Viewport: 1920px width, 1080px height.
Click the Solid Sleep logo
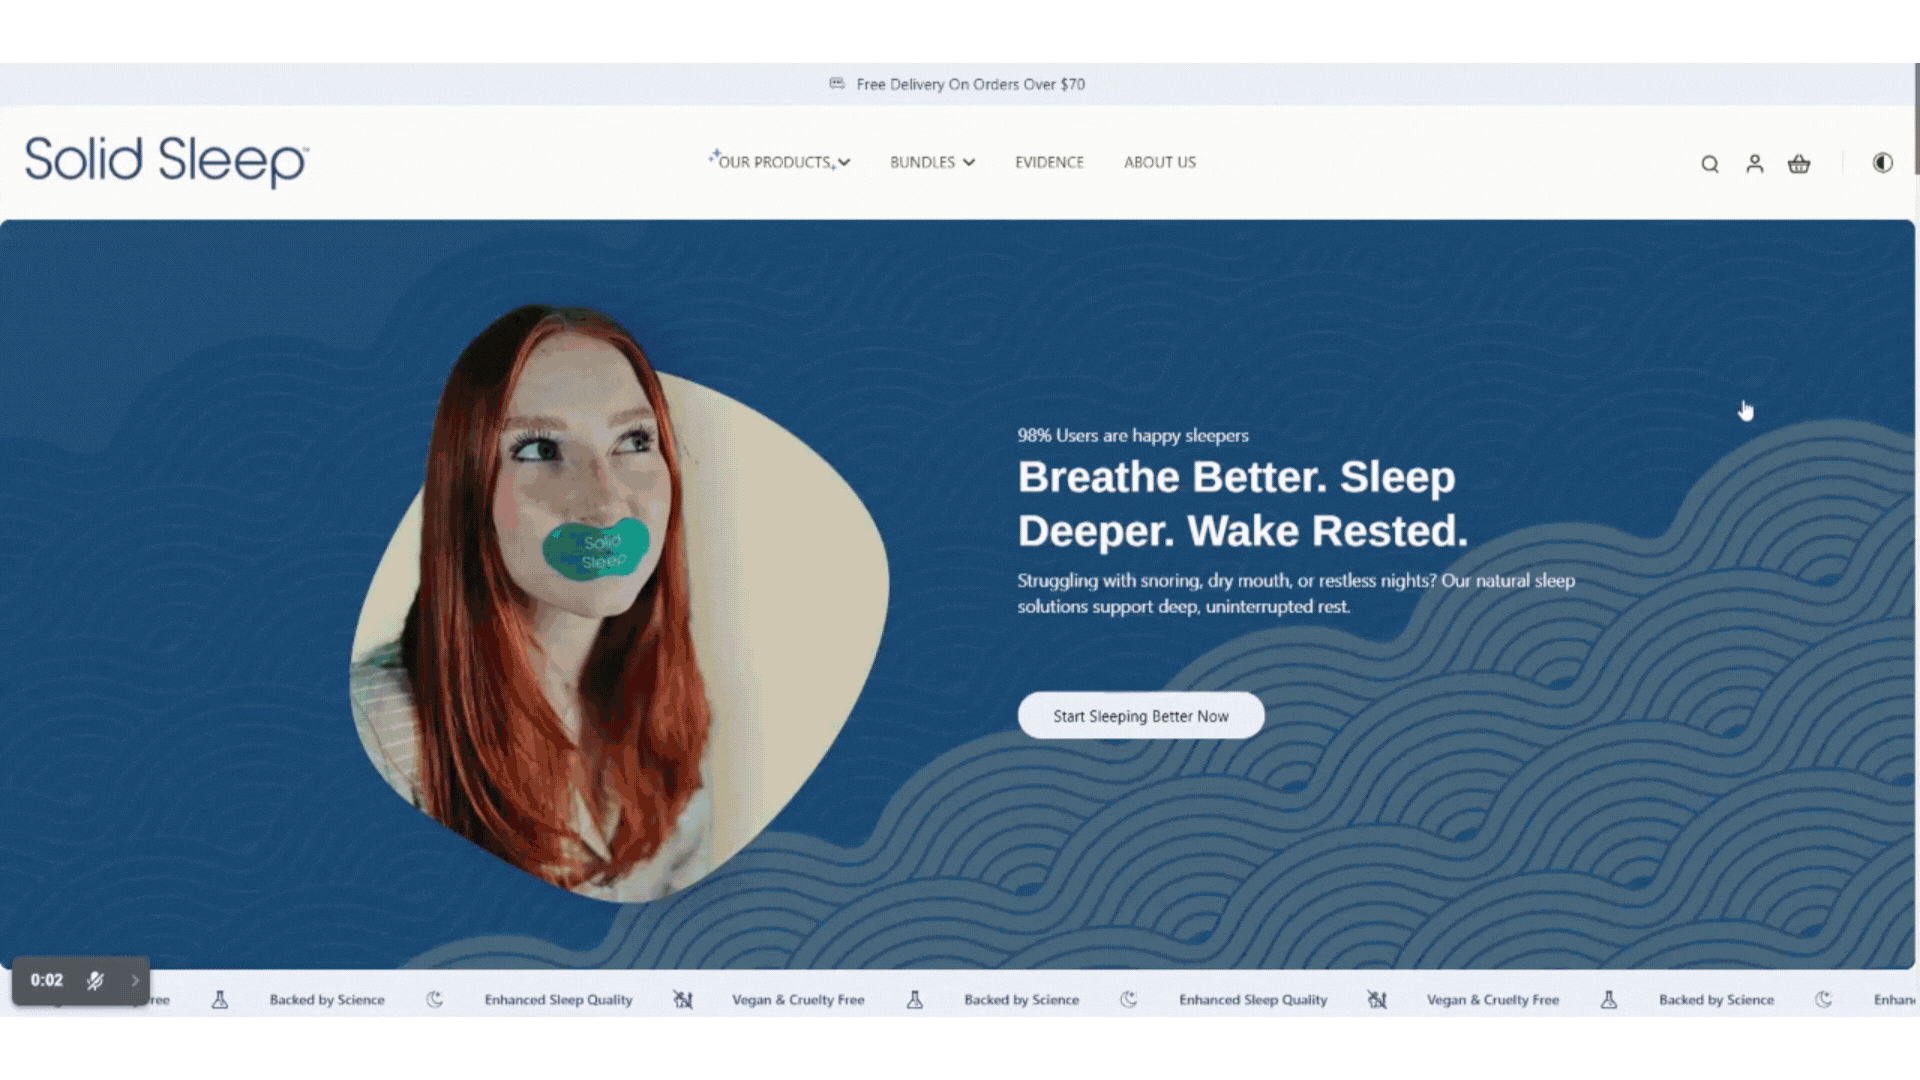click(x=166, y=161)
